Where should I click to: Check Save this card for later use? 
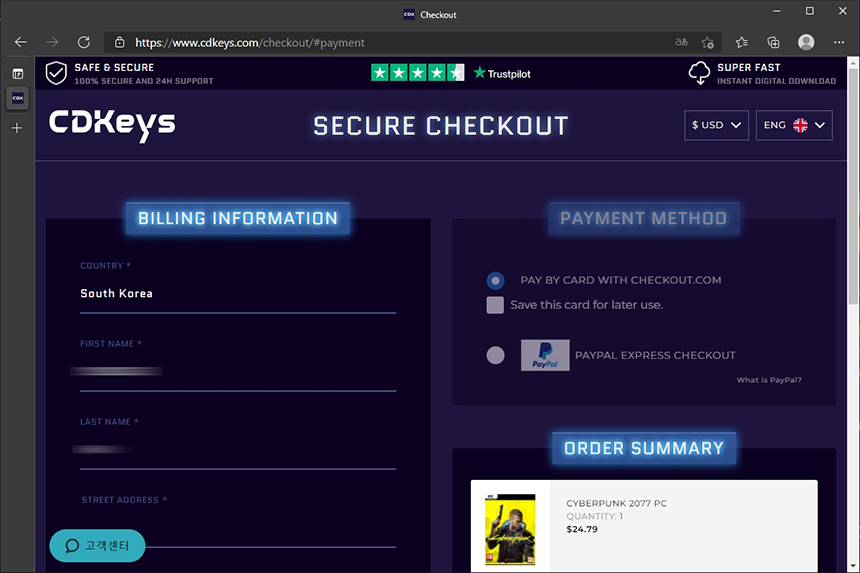coord(495,305)
